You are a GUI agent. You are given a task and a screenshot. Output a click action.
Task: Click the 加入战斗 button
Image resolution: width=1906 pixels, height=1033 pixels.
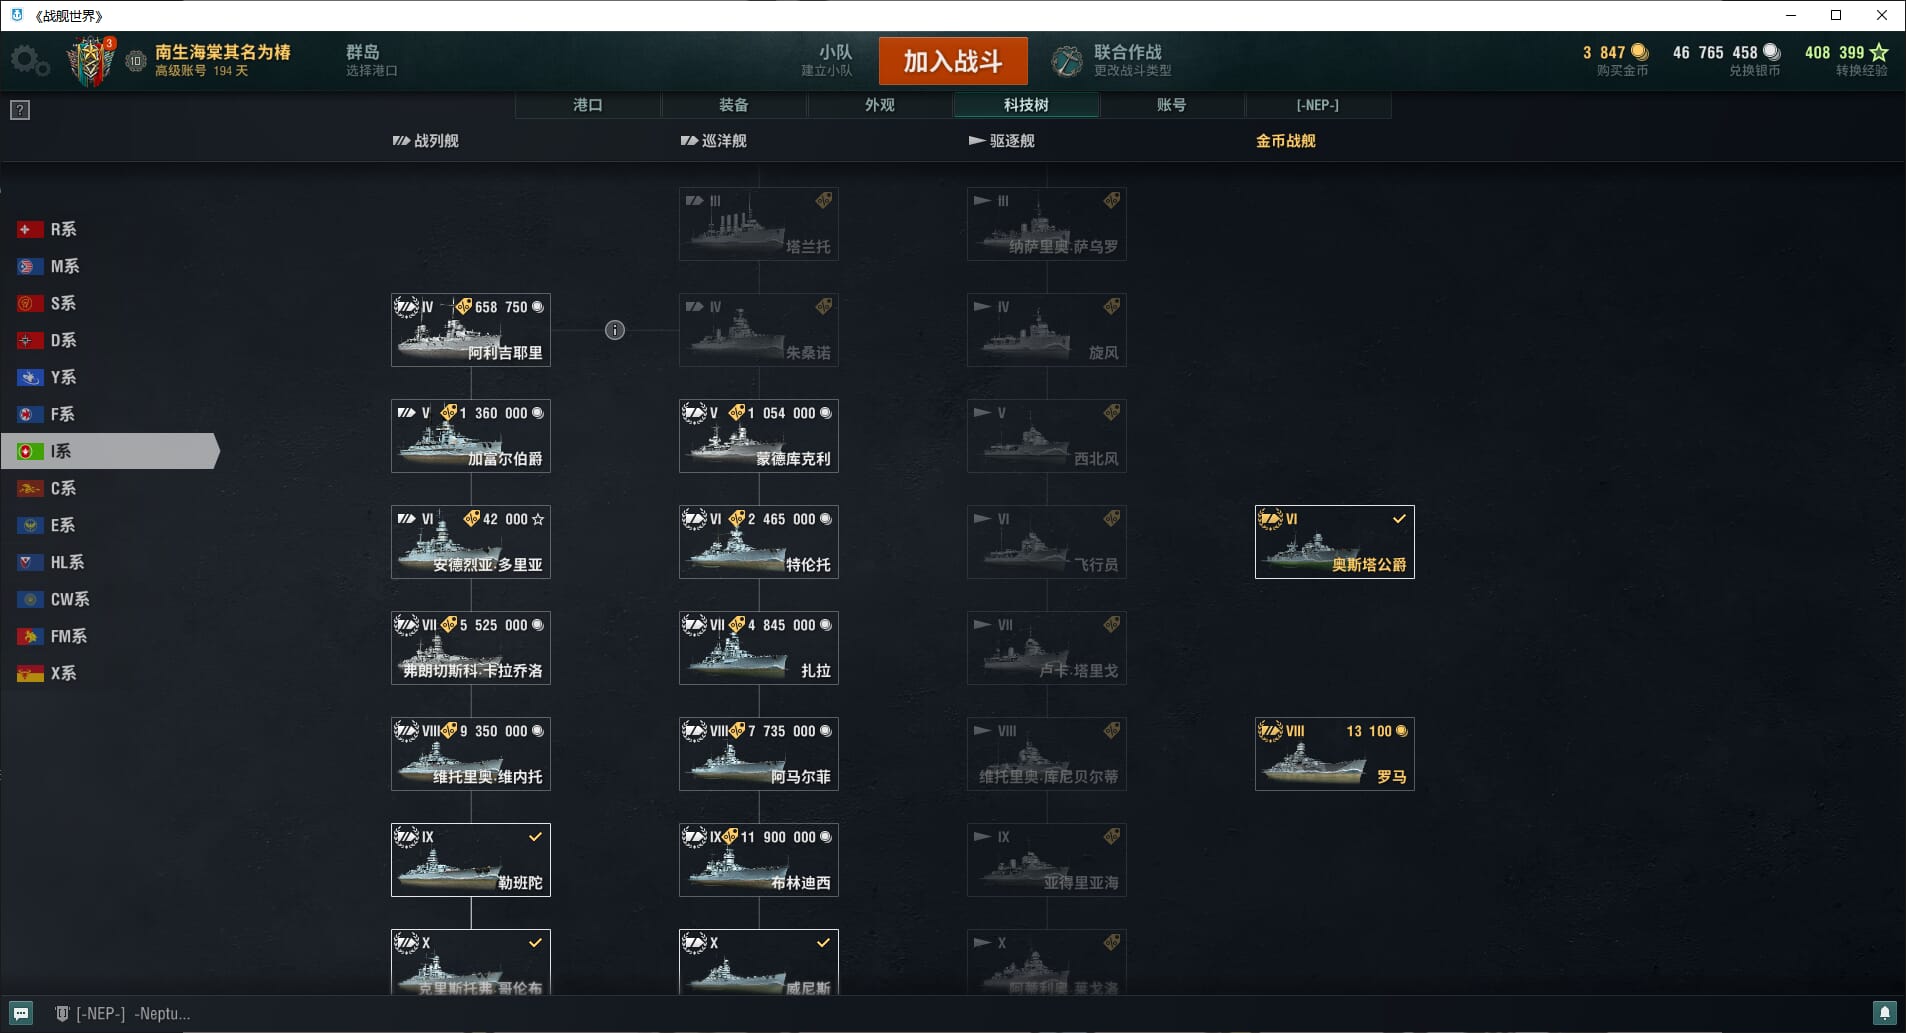[953, 61]
